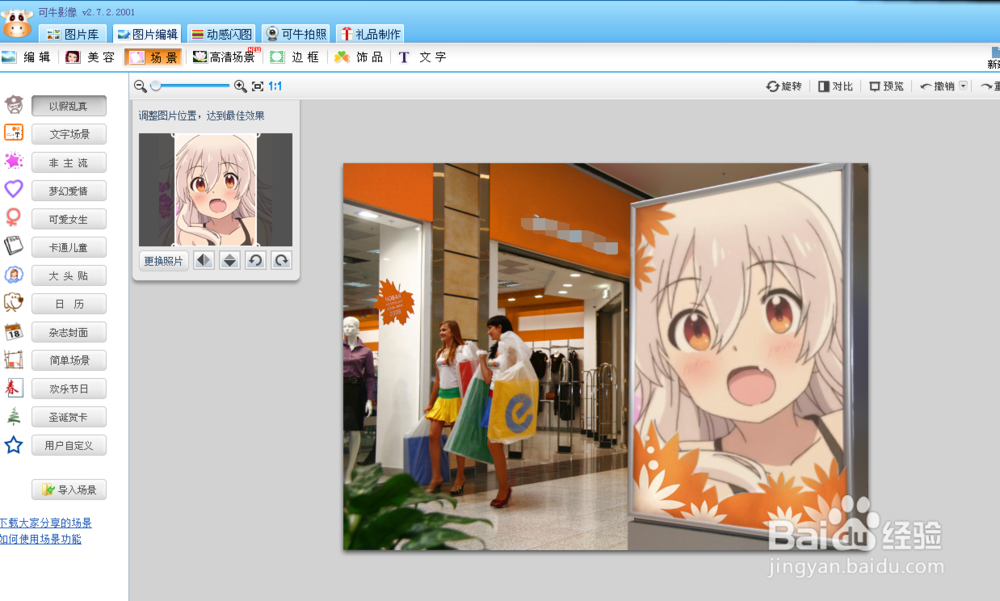Image resolution: width=1000 pixels, height=601 pixels.
Task: Click the calendar icon beside 杂志封面
Action: 13,331
